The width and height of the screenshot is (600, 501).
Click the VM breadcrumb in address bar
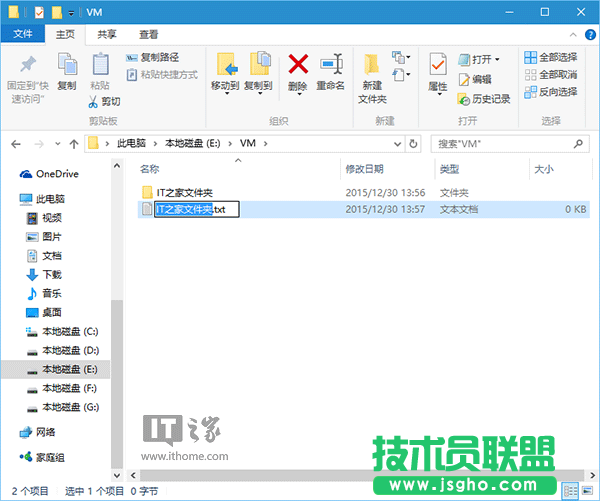pyautogui.click(x=248, y=144)
